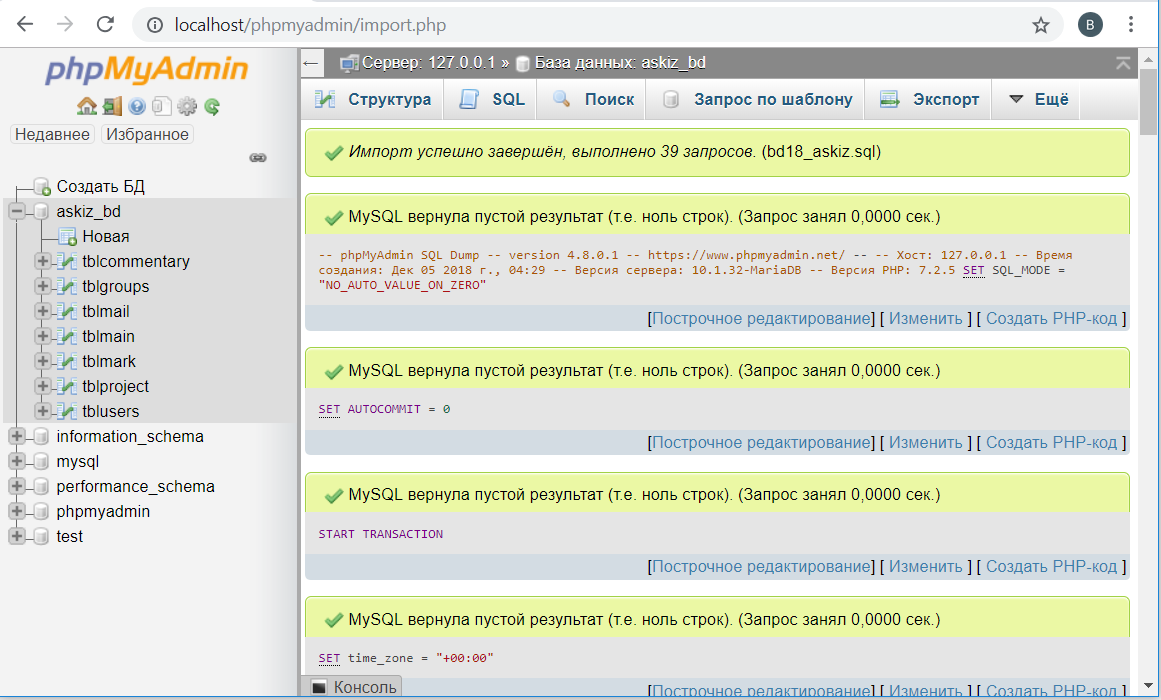
Task: Reload the navigation panel with green arrow
Action: tap(212, 107)
